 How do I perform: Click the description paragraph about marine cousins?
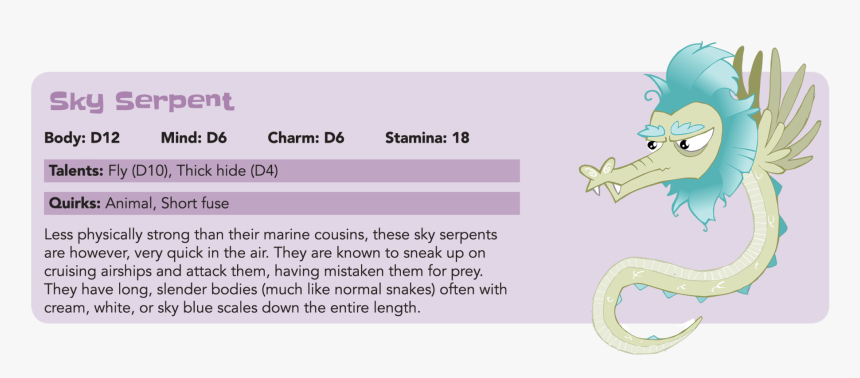tap(275, 272)
